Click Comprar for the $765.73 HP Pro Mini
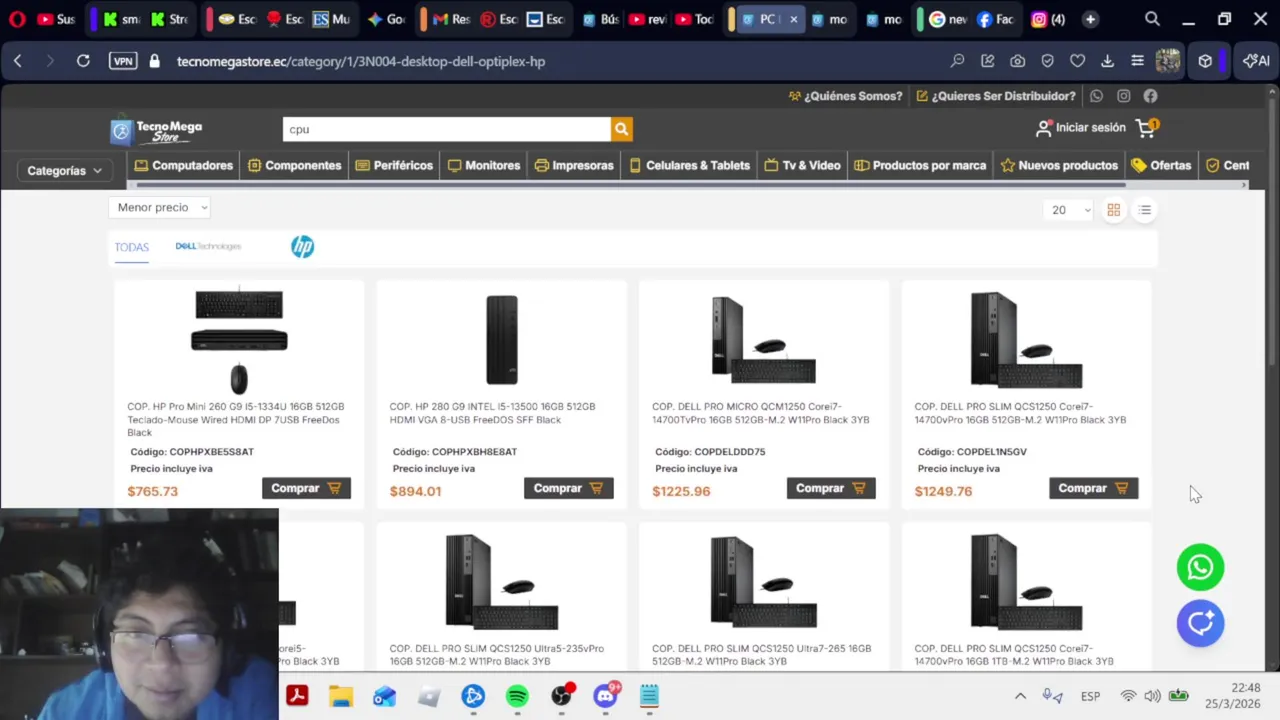The height and width of the screenshot is (720, 1280). pyautogui.click(x=306, y=488)
